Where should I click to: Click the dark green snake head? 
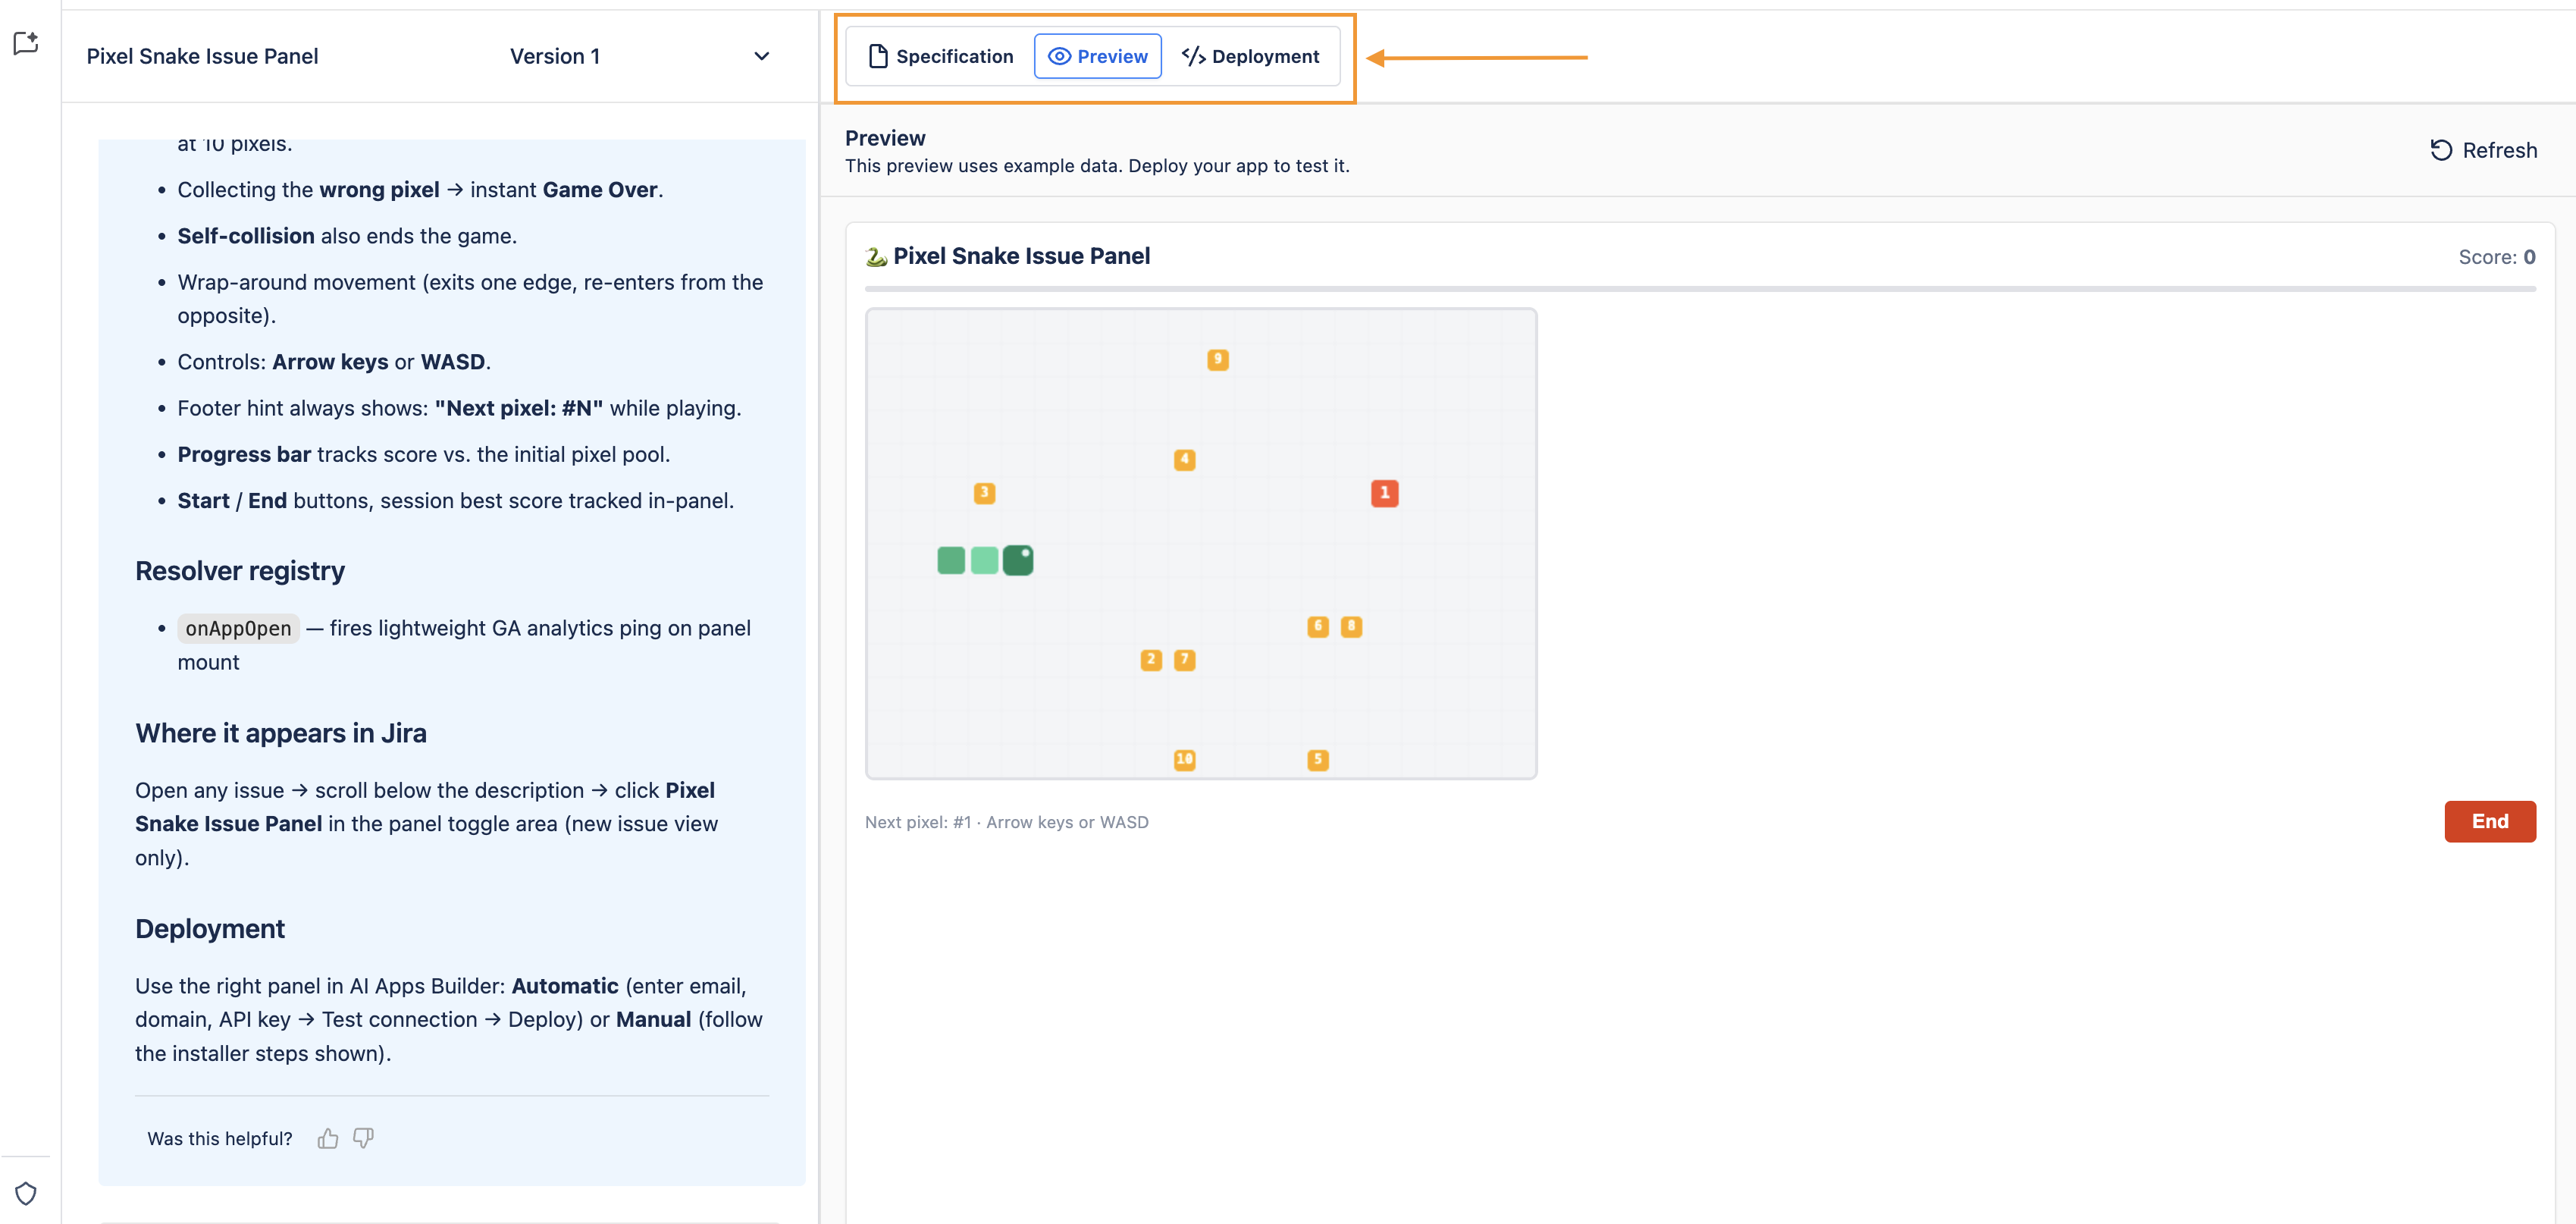(1018, 560)
